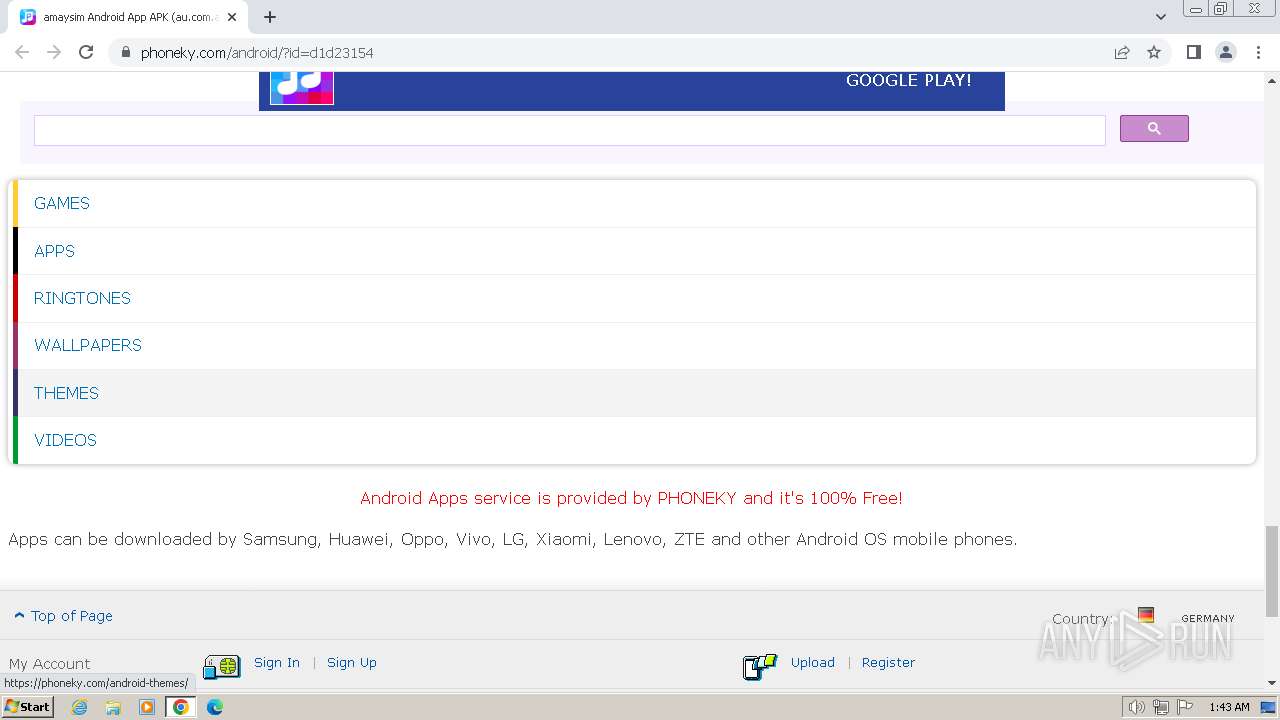Viewport: 1280px width, 720px height.
Task: Open the Sign Up link
Action: [x=352, y=662]
